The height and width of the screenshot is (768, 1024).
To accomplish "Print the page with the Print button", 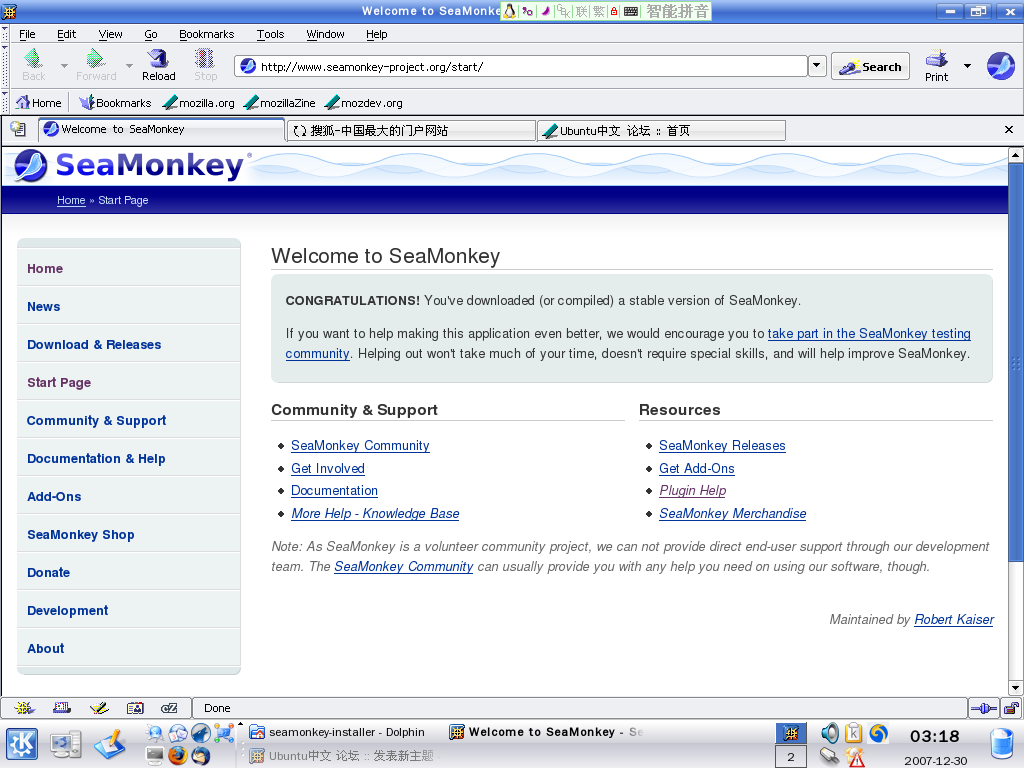I will coord(936,66).
